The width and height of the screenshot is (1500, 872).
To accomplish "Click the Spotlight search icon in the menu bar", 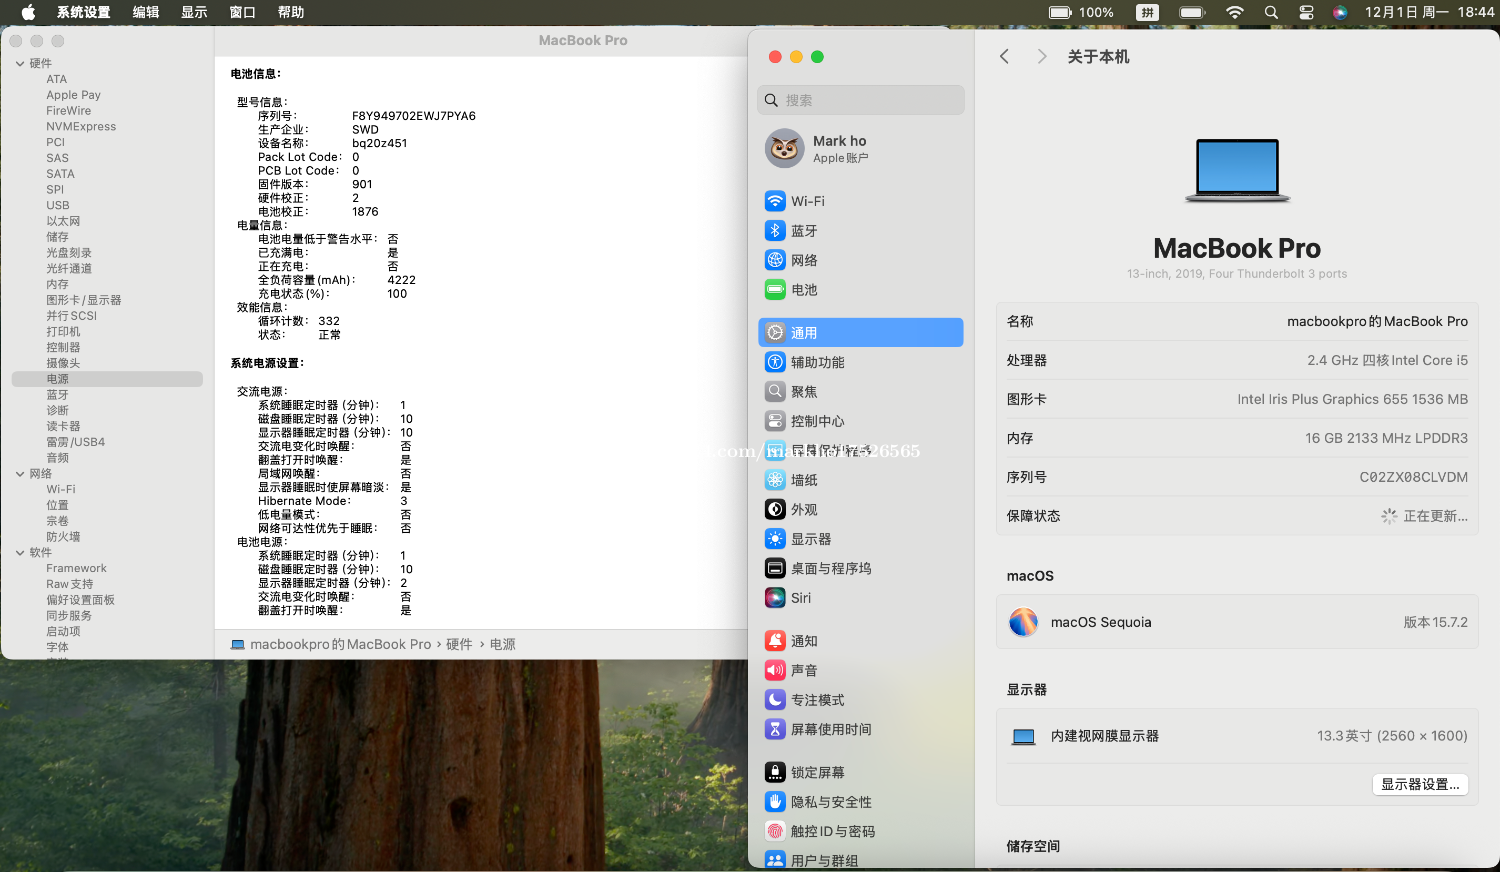I will point(1271,13).
